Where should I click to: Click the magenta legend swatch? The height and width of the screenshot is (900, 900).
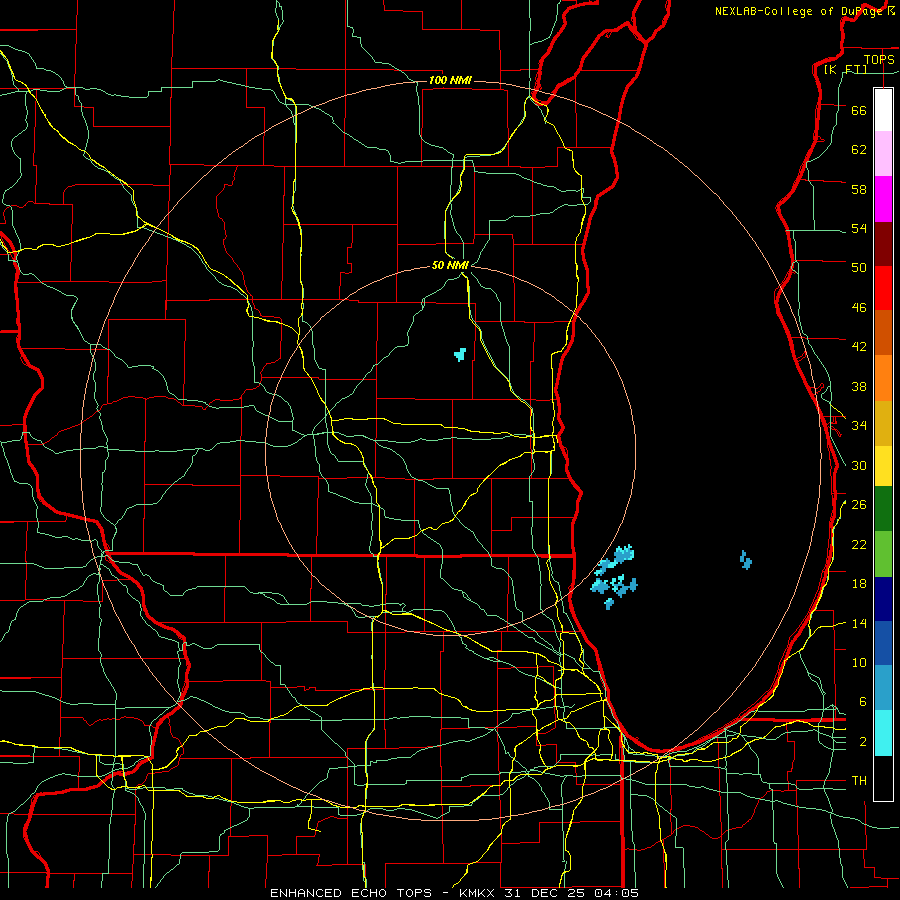pyautogui.click(x=883, y=199)
